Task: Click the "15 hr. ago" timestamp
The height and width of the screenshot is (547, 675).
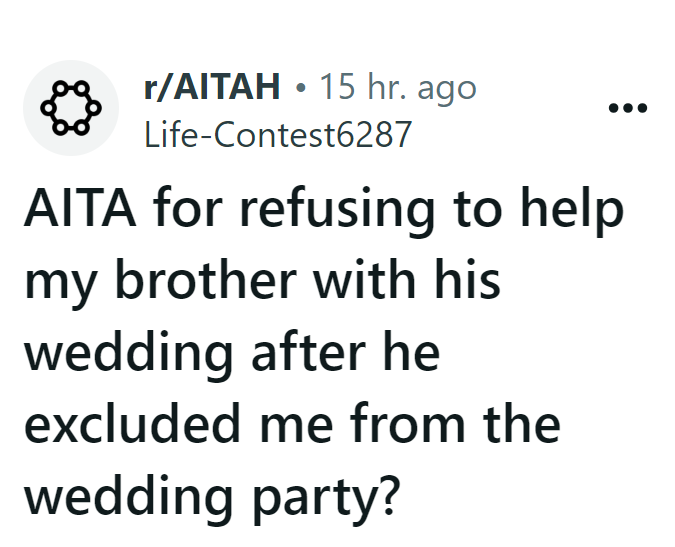Action: pos(397,89)
